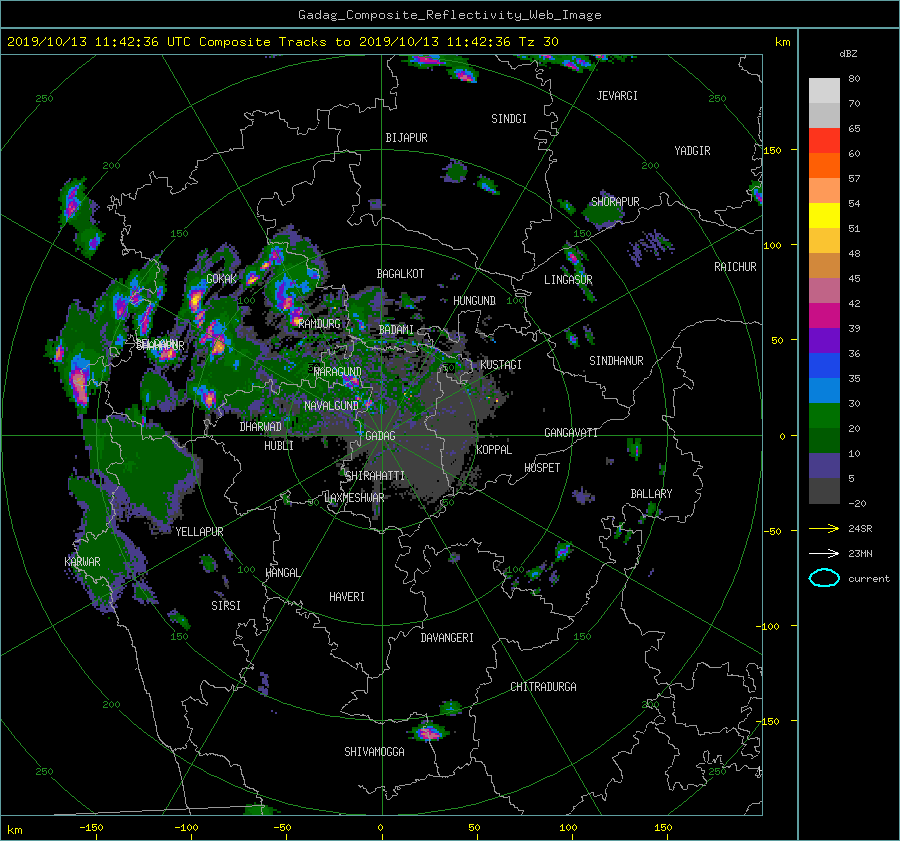The width and height of the screenshot is (900, 841).
Task: Click the image title Gadag_Composite_Reflectivity_Web_Image
Action: [449, 15]
